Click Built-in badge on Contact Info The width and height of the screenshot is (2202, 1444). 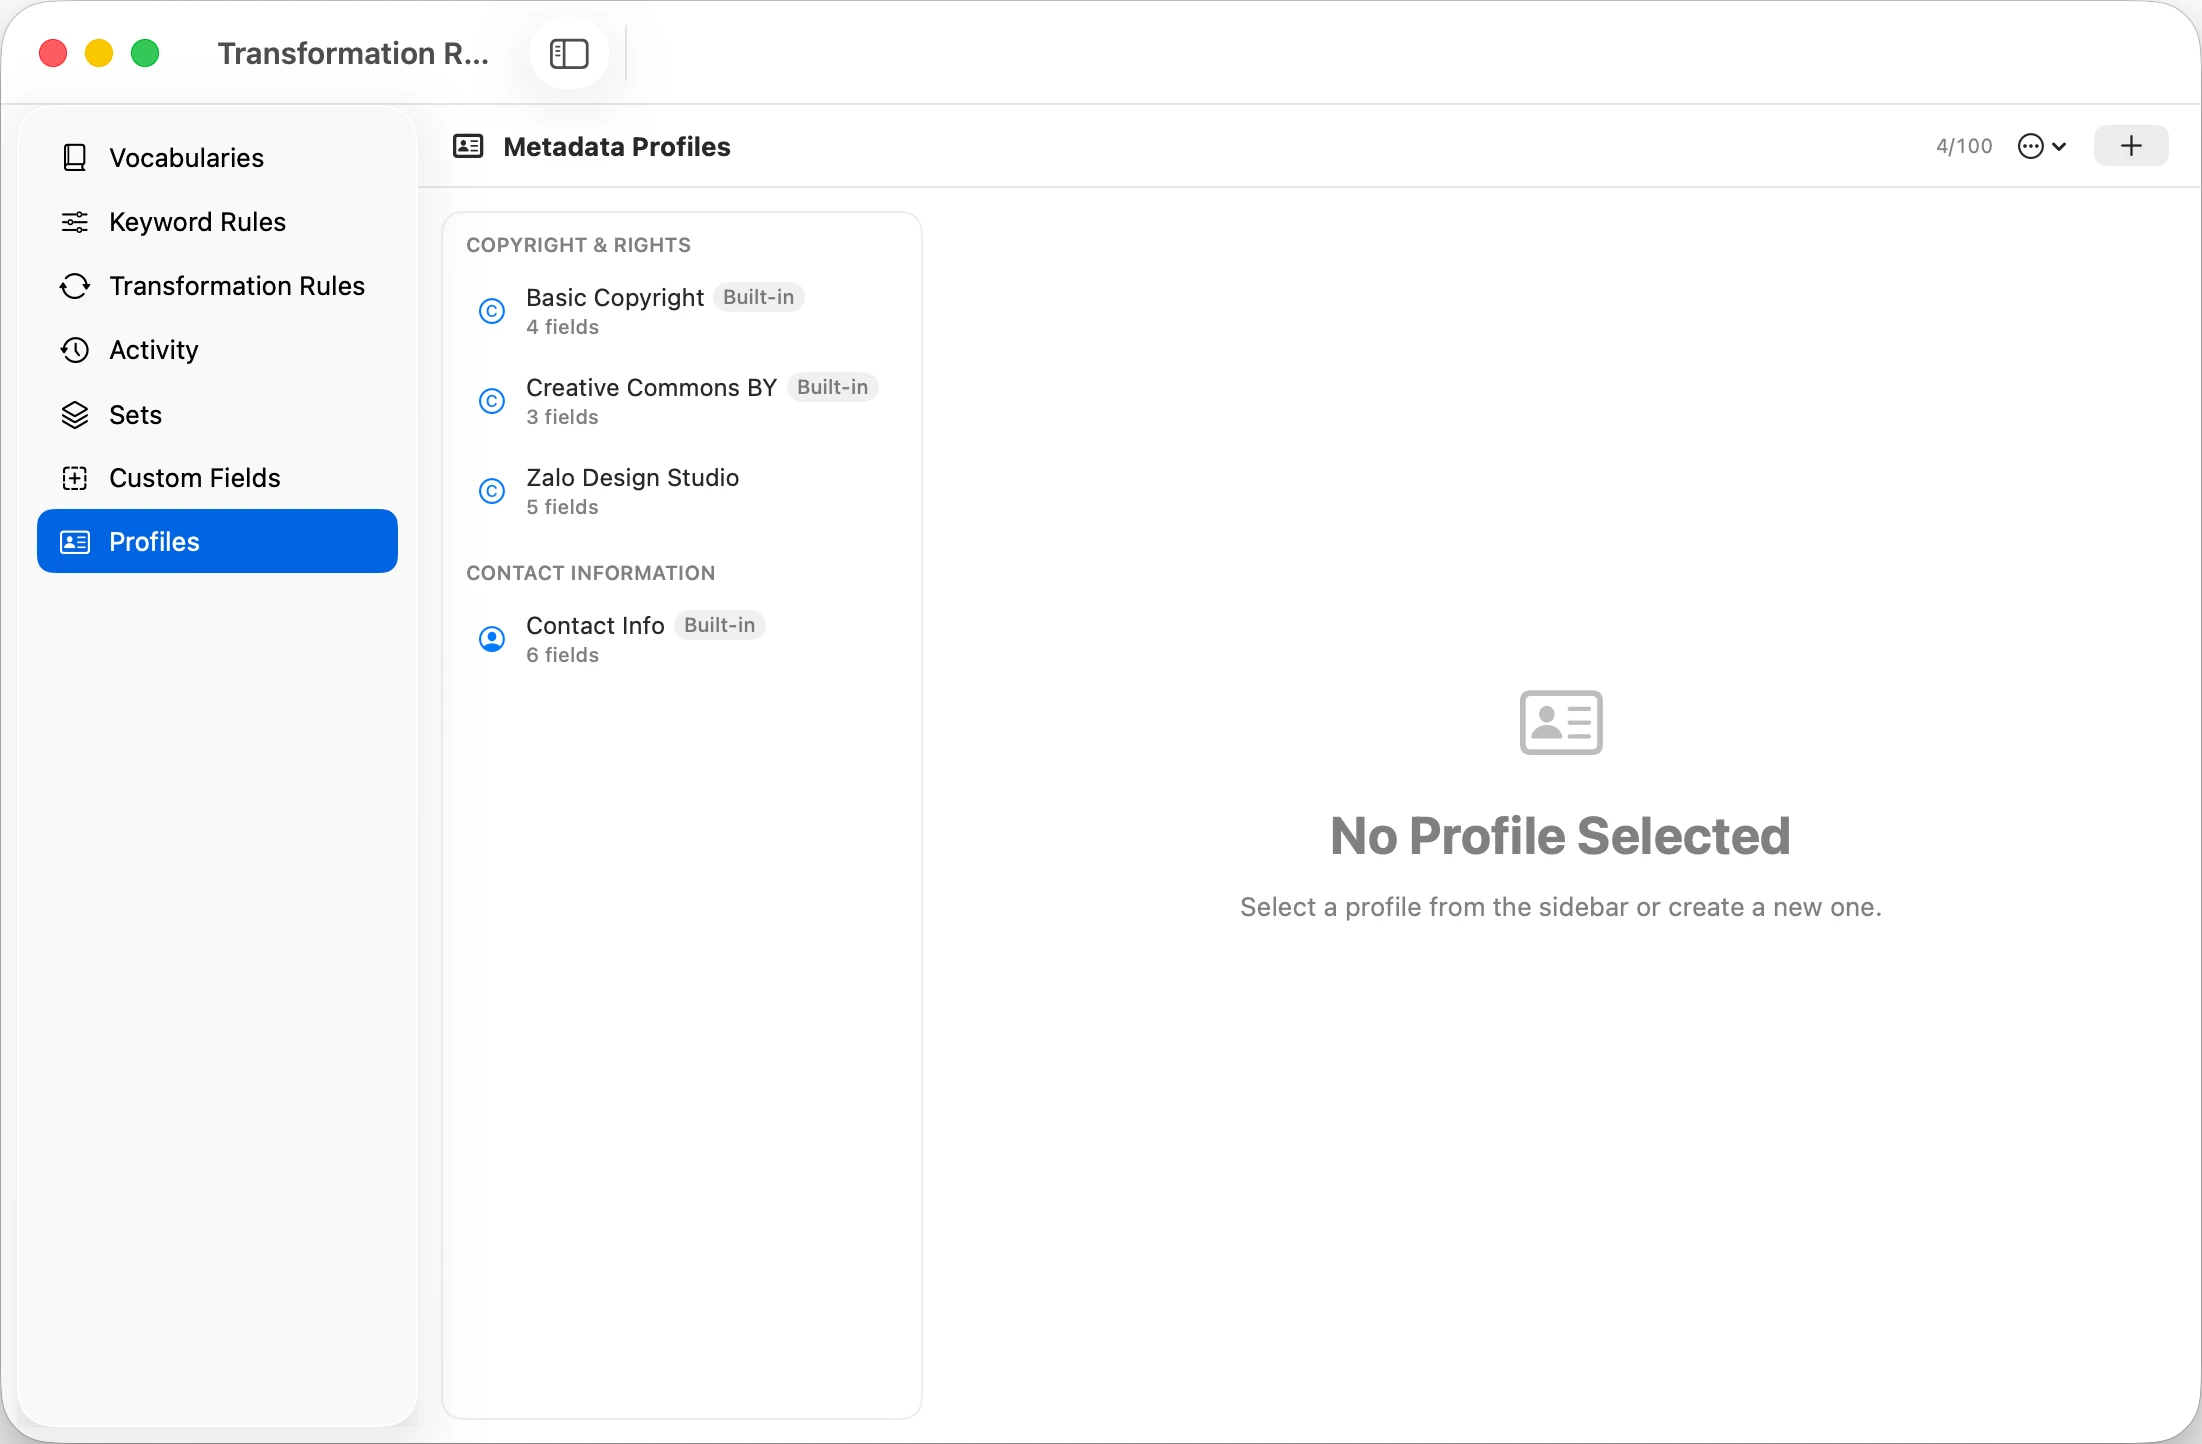pos(720,625)
